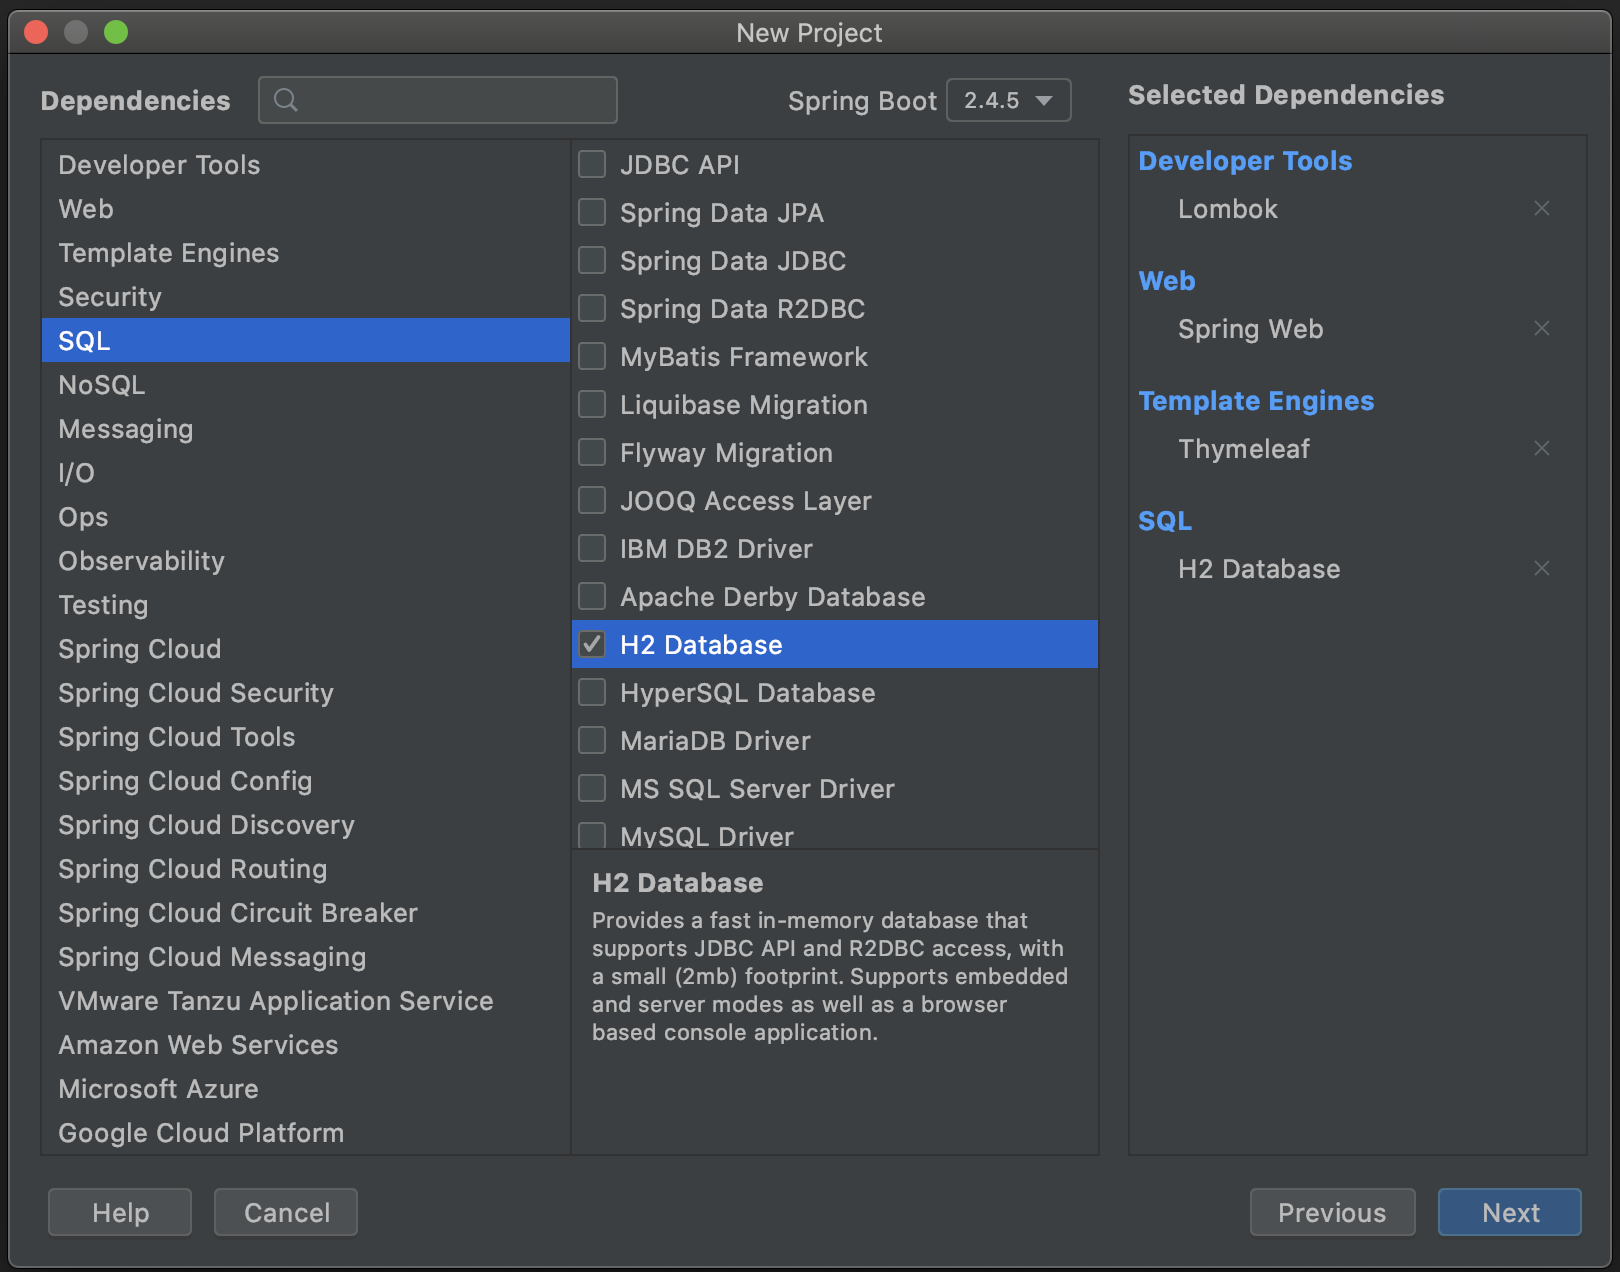Screen dimensions: 1620x1272
Task: Click Thymeleaf in selected dependencies
Action: 1244,449
